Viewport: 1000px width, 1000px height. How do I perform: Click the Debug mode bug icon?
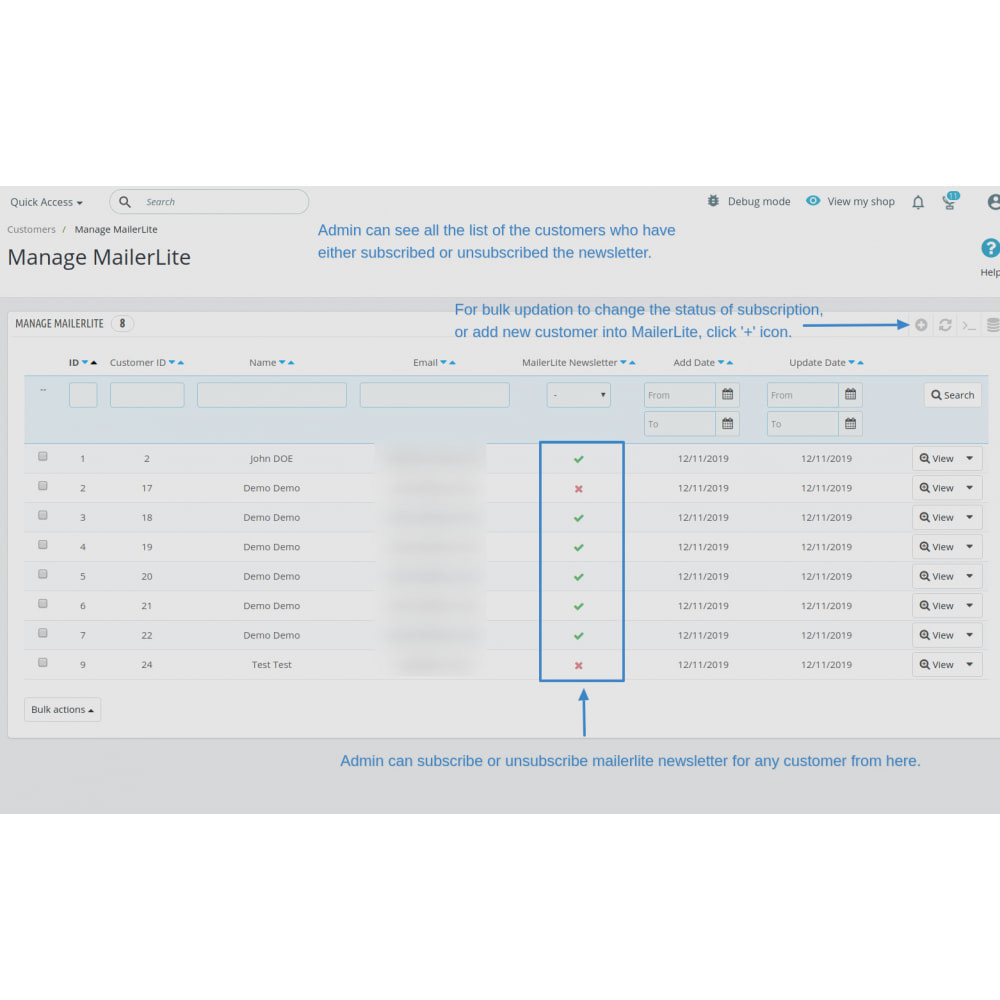pyautogui.click(x=713, y=201)
